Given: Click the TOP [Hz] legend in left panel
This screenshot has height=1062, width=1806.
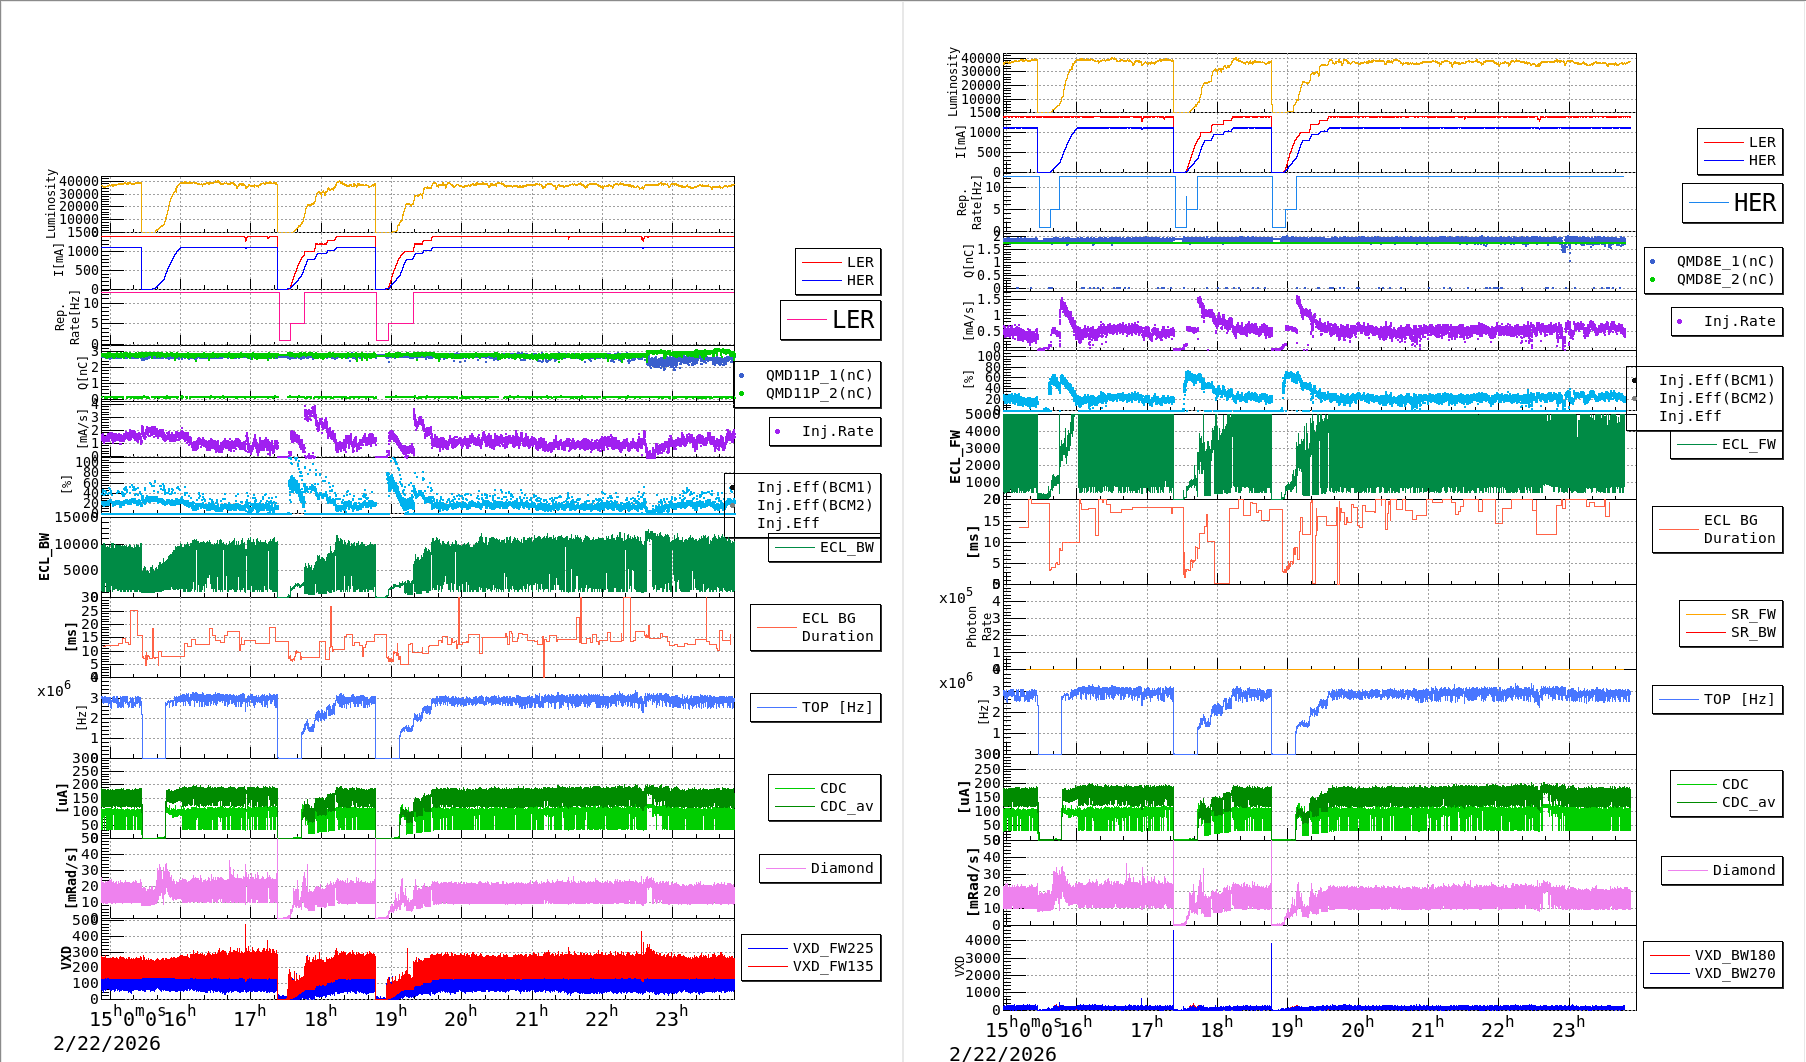Looking at the screenshot, I should pyautogui.click(x=836, y=707).
